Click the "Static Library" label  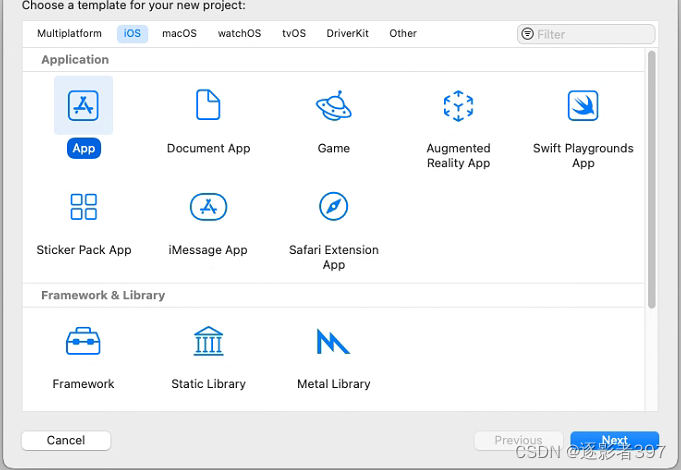(x=208, y=384)
